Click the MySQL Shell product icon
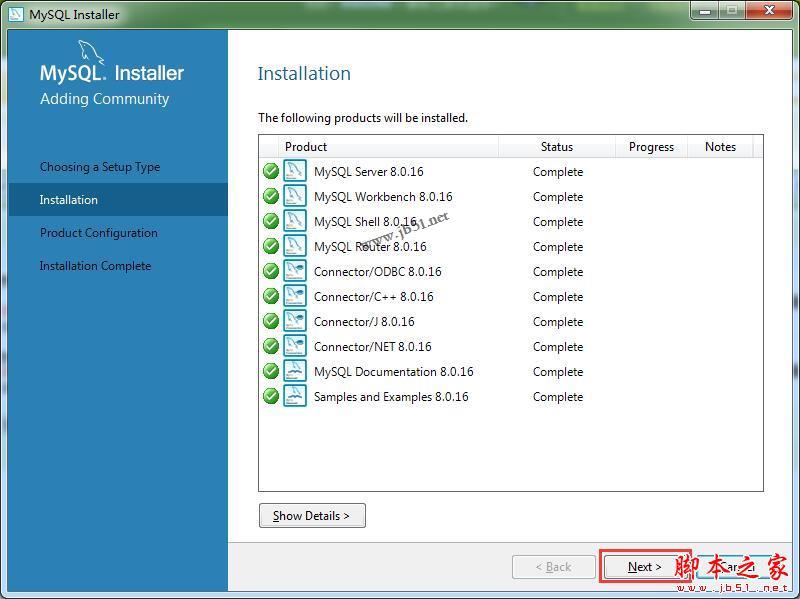800x599 pixels. pos(294,221)
